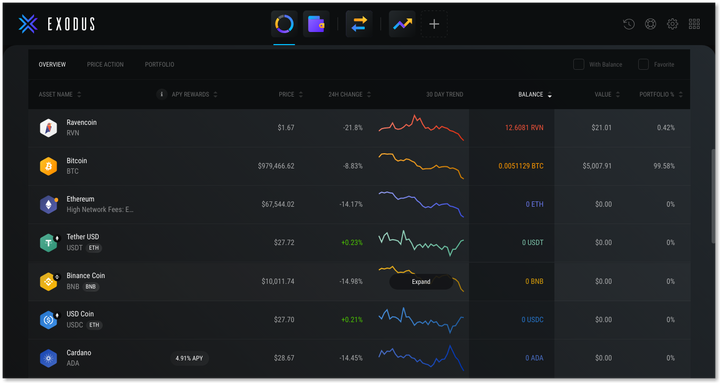Click the 0 ADA balance
Screen dimensions: 720x383
(x=534, y=358)
